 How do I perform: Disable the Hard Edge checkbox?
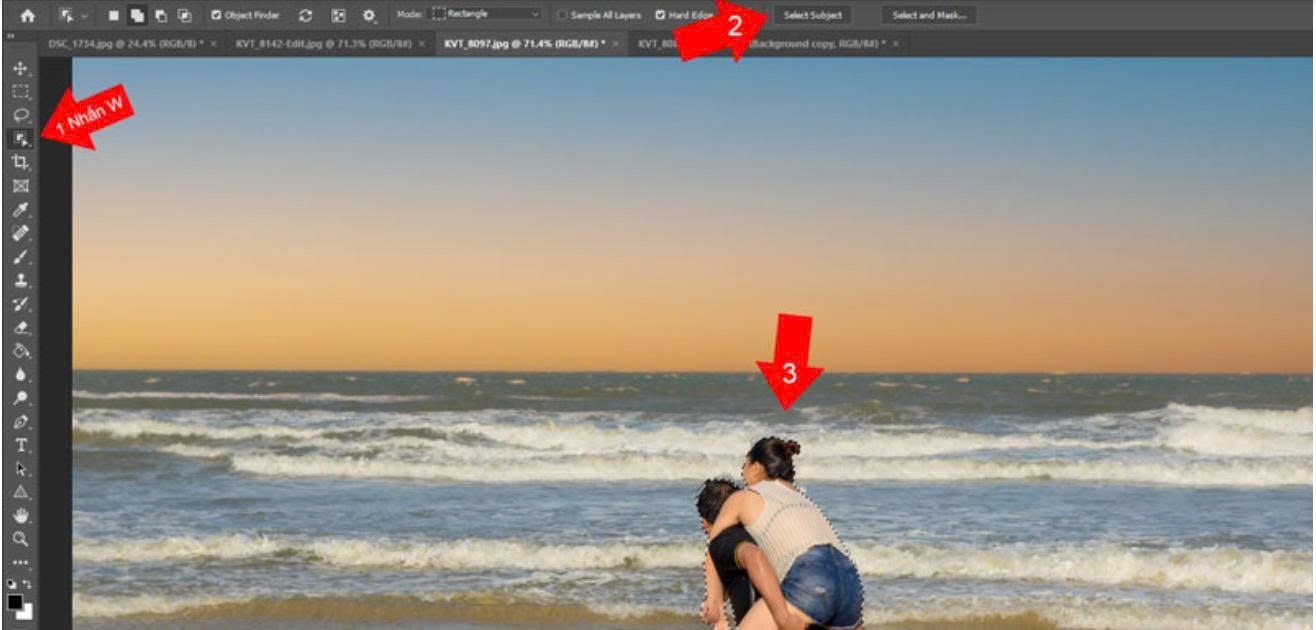click(x=660, y=15)
